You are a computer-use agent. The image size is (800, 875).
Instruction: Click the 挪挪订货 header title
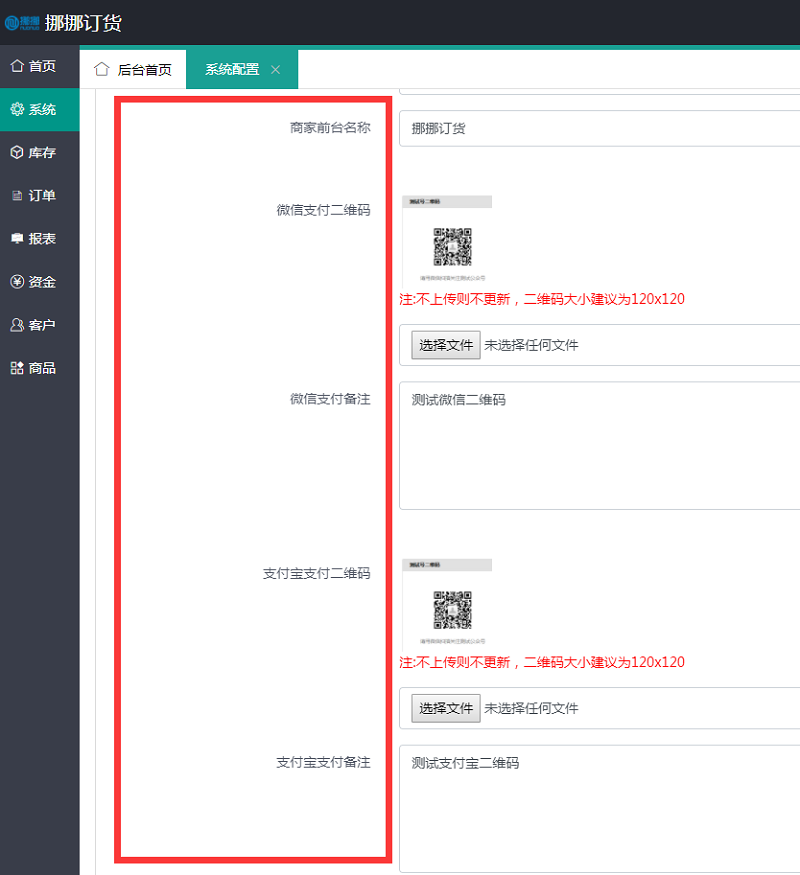point(83,23)
